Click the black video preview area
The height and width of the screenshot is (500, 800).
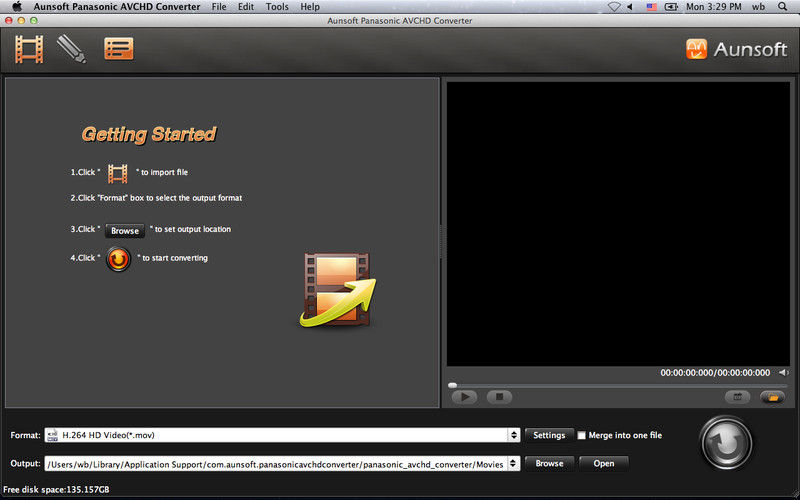point(618,223)
